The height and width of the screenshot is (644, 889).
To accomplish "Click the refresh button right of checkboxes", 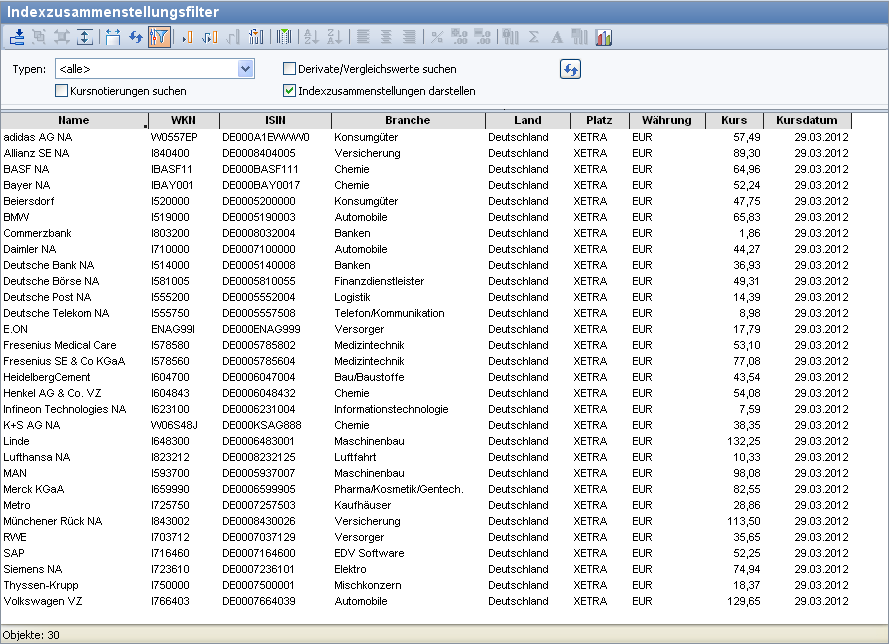I will [x=570, y=69].
